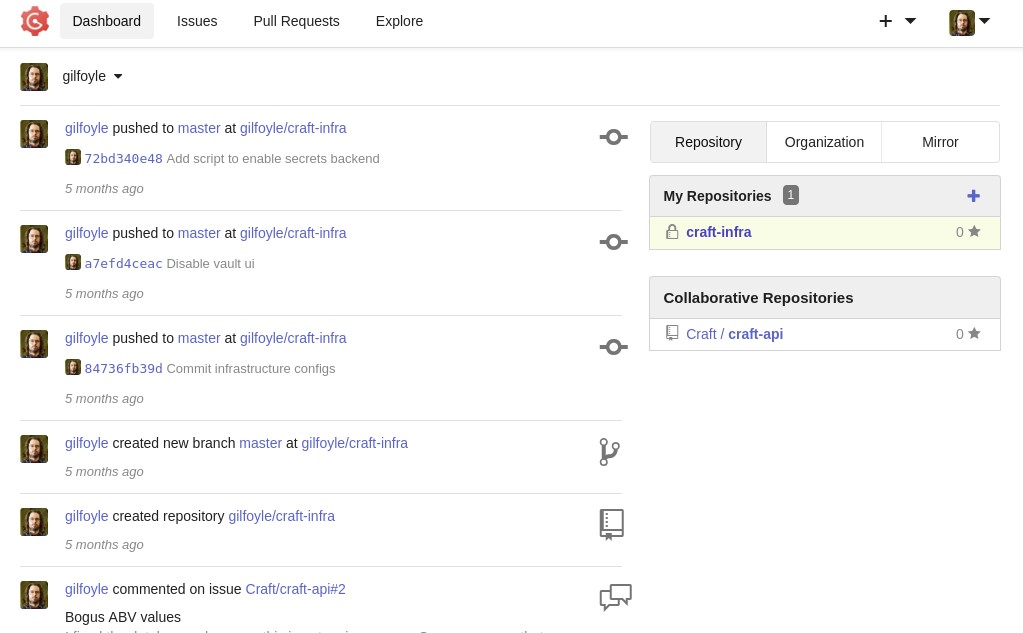1023x633 pixels.
Task: Click the plus icon beside My Repositories
Action: (973, 196)
